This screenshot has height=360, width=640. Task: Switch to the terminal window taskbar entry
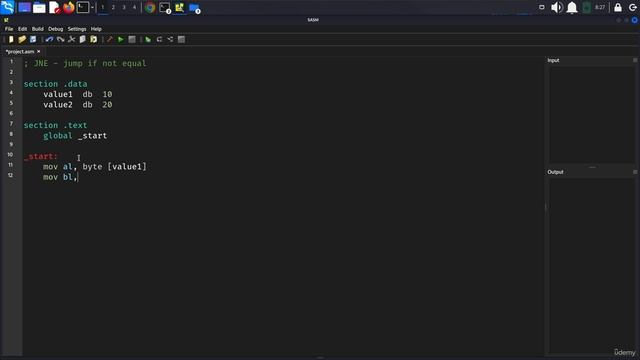[x=165, y=7]
